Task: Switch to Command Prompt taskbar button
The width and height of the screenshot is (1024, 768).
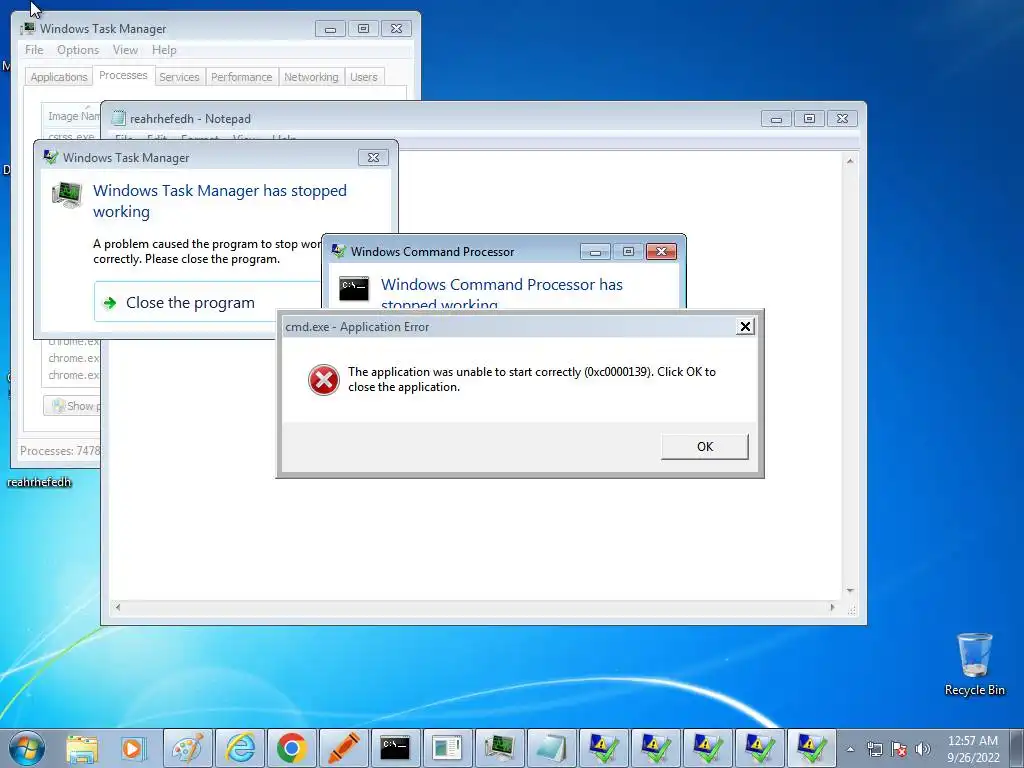Action: click(x=395, y=748)
